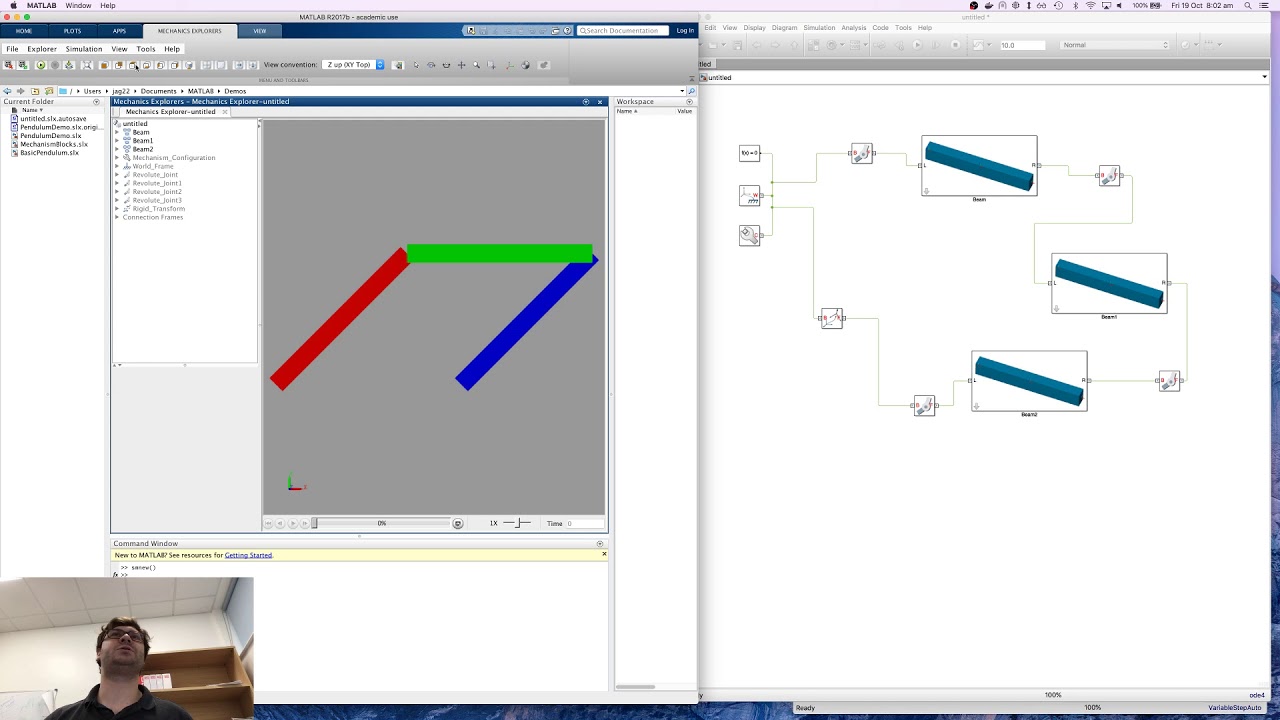Click the Demos folder in path breadcrumb
1280x720 pixels.
235,91
